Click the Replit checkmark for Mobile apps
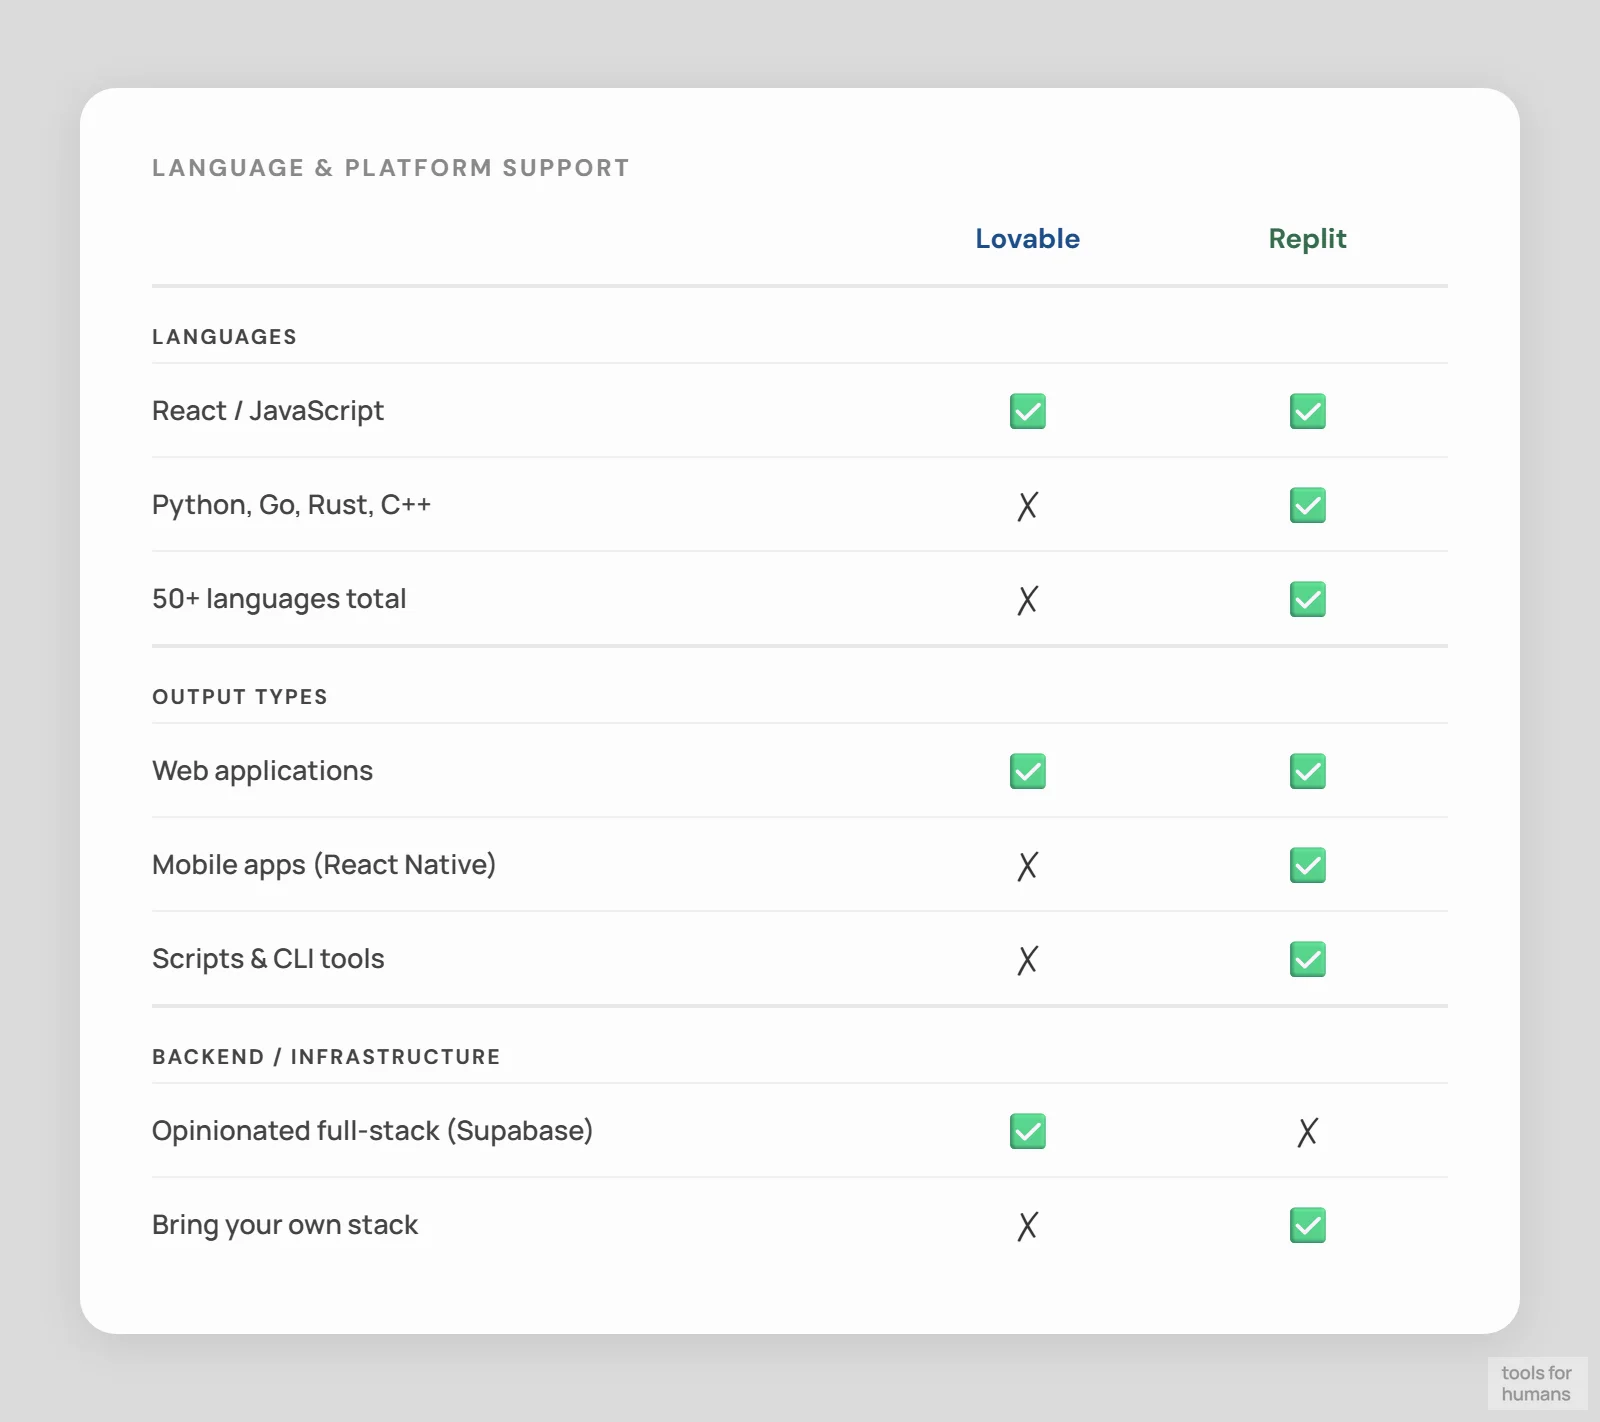 (1307, 865)
